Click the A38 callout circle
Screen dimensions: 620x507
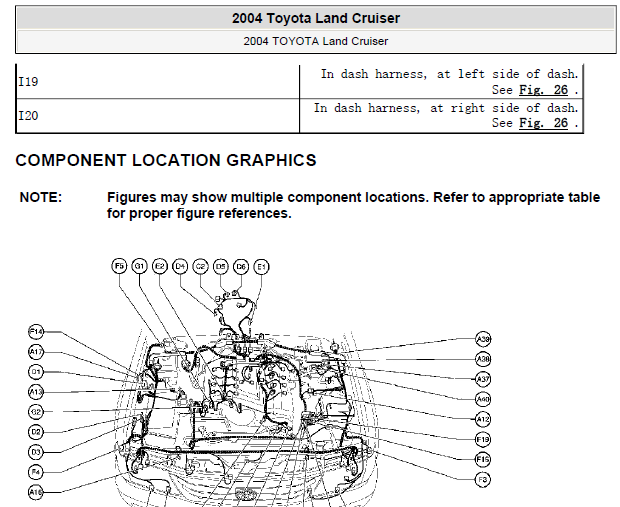(483, 359)
